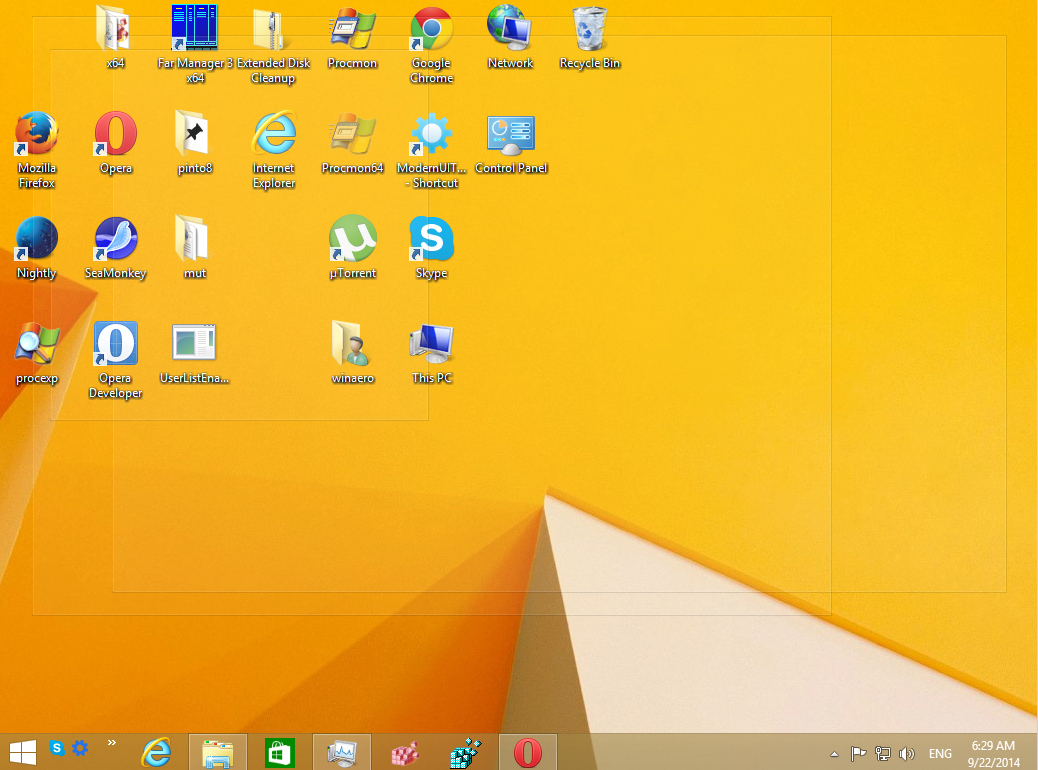
Task: Open Windows Store from taskbar
Action: tap(279, 752)
